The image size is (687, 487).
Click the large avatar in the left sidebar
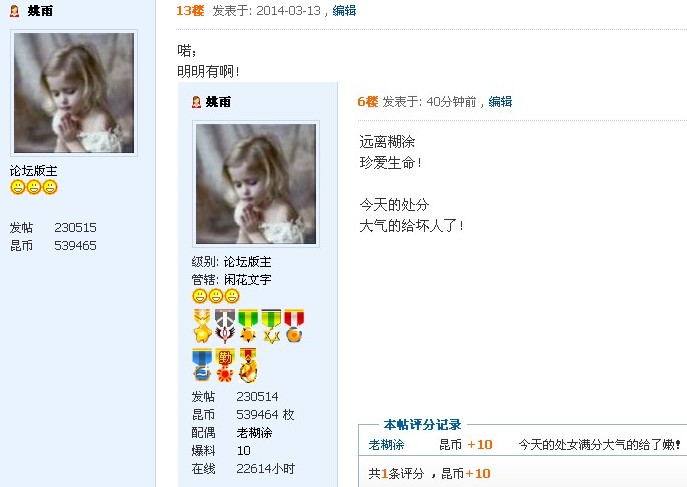point(74,93)
